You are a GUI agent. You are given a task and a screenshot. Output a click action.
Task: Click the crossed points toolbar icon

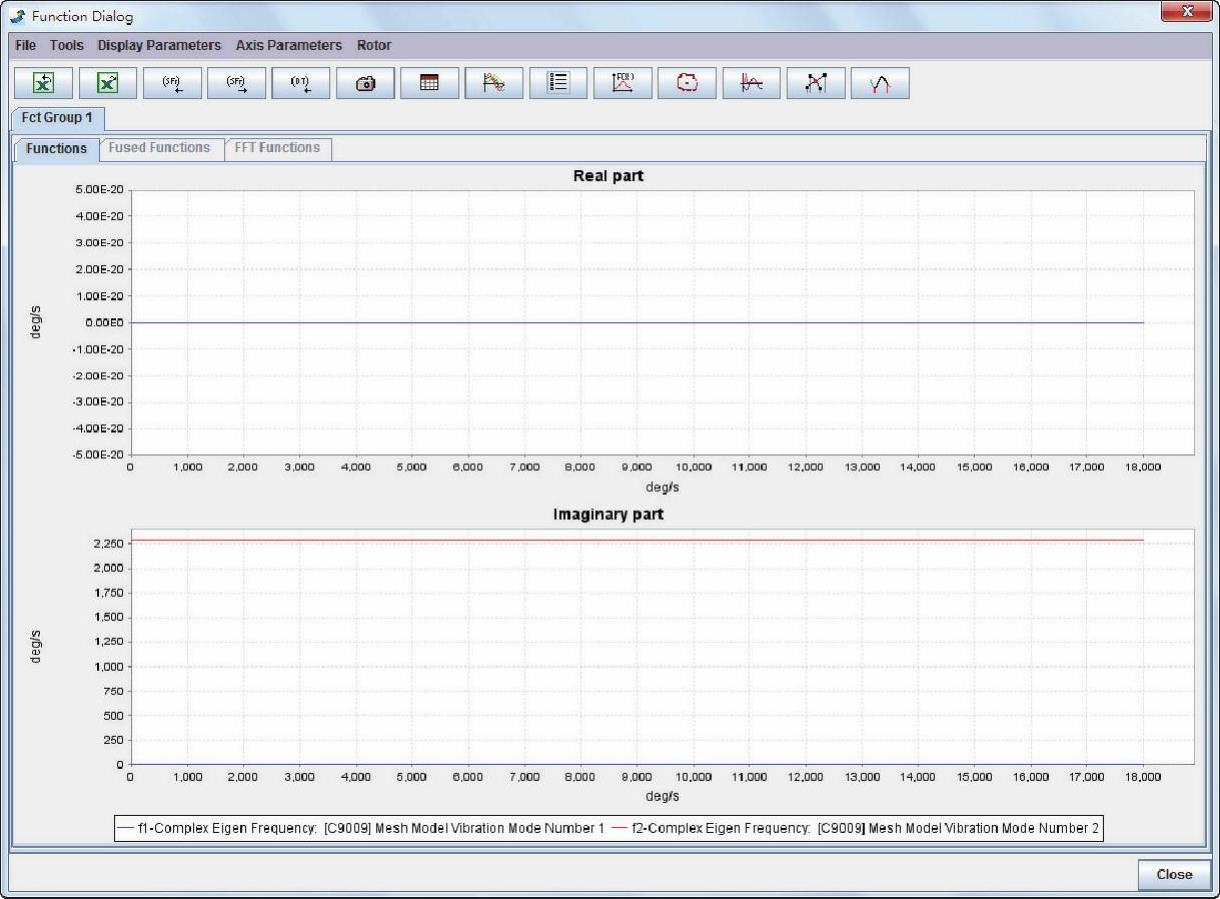coord(816,84)
